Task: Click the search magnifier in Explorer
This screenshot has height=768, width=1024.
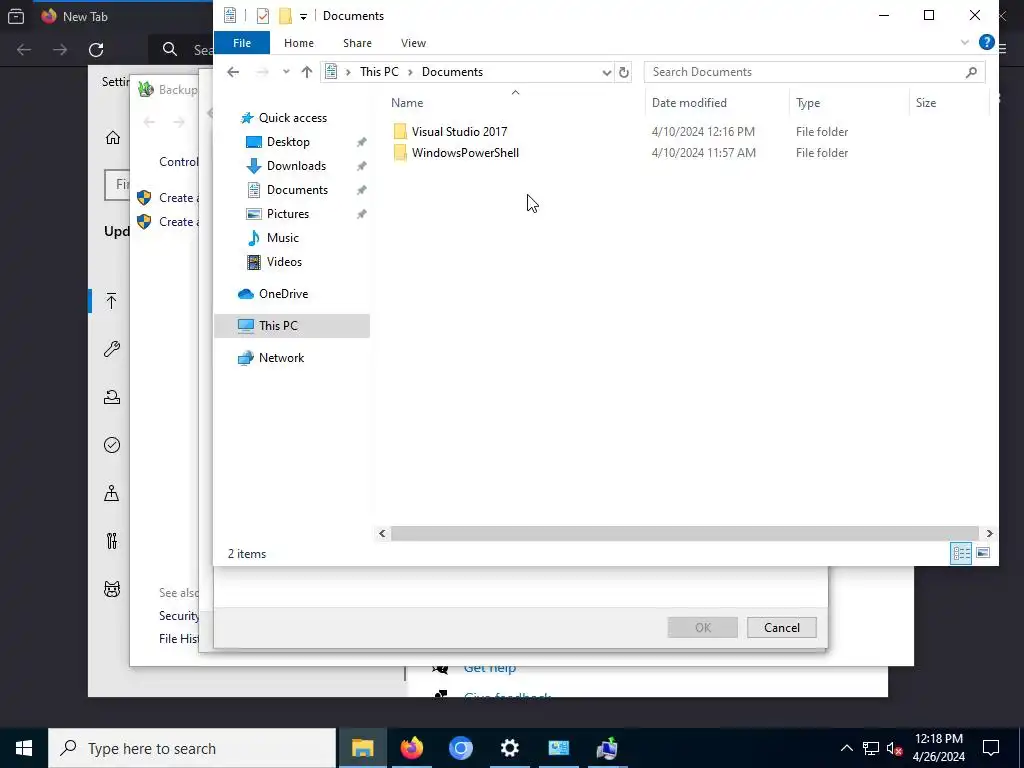Action: [971, 72]
